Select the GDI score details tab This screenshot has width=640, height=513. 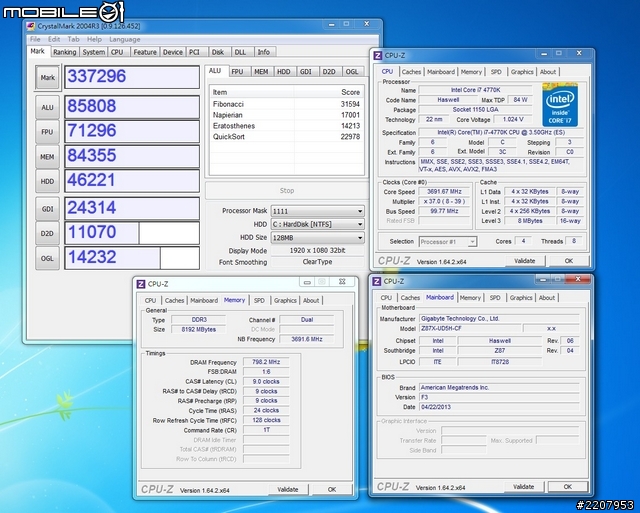(306, 71)
